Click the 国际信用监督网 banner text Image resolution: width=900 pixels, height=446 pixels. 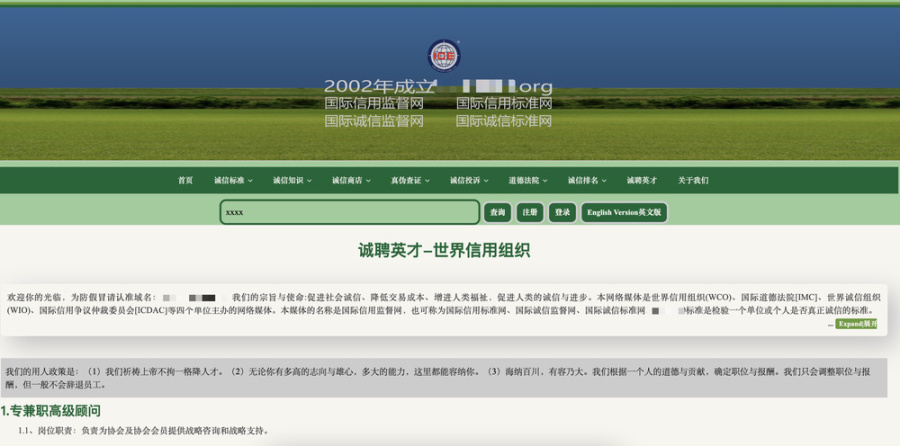(374, 103)
